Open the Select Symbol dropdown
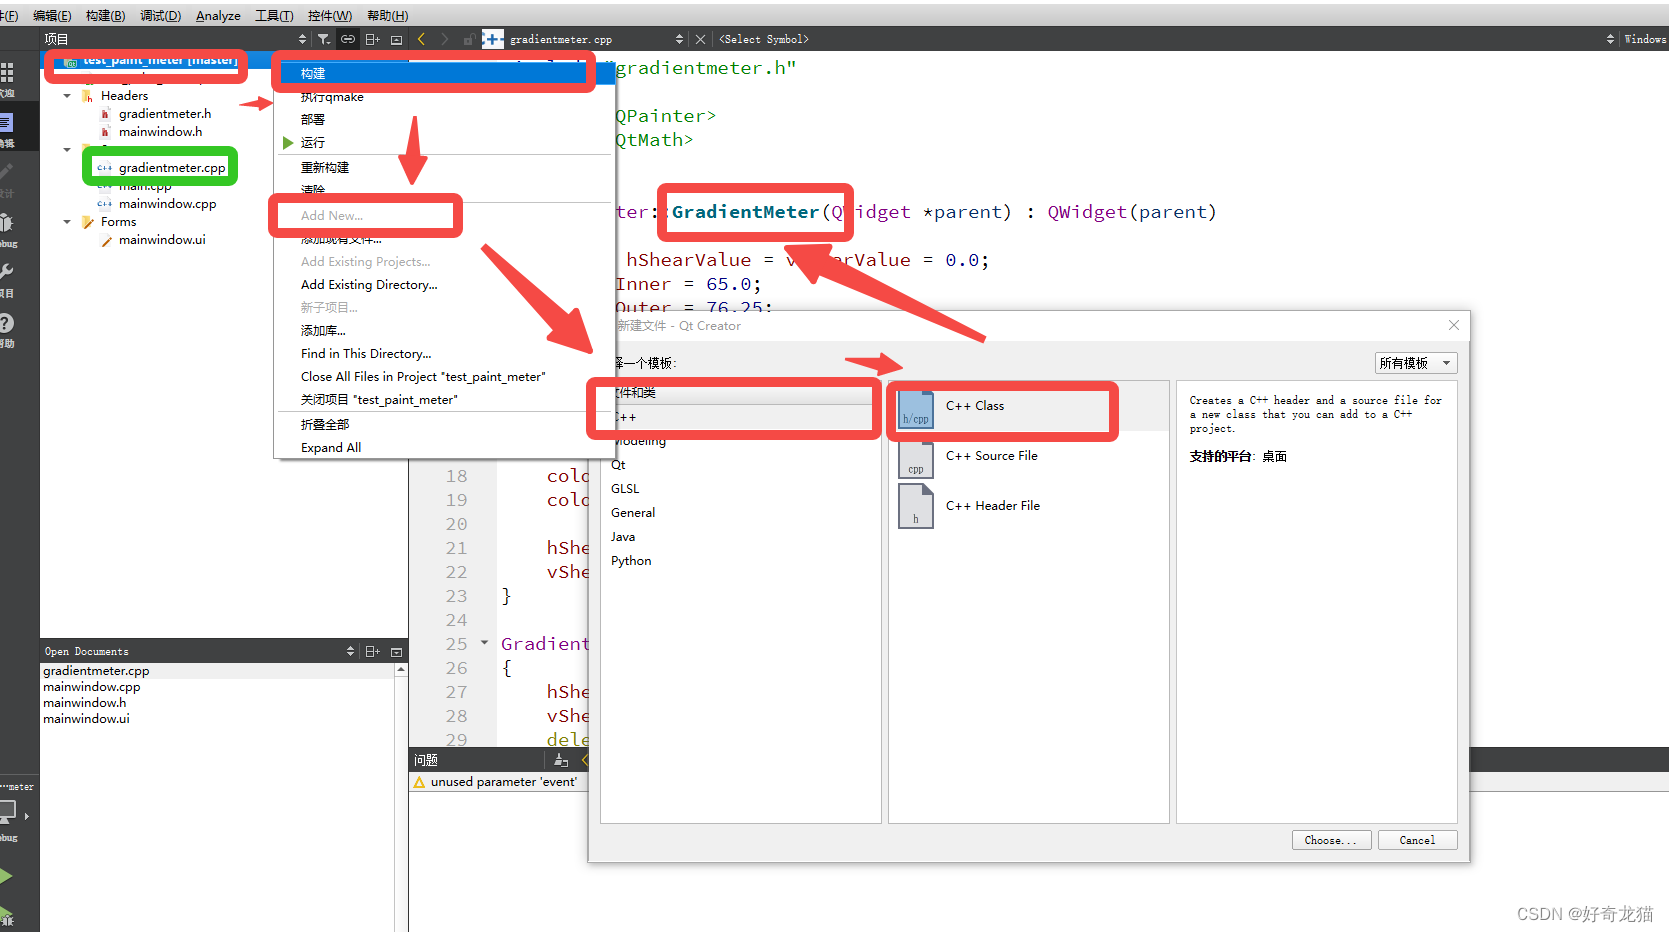Image resolution: width=1669 pixels, height=932 pixels. (1610, 39)
